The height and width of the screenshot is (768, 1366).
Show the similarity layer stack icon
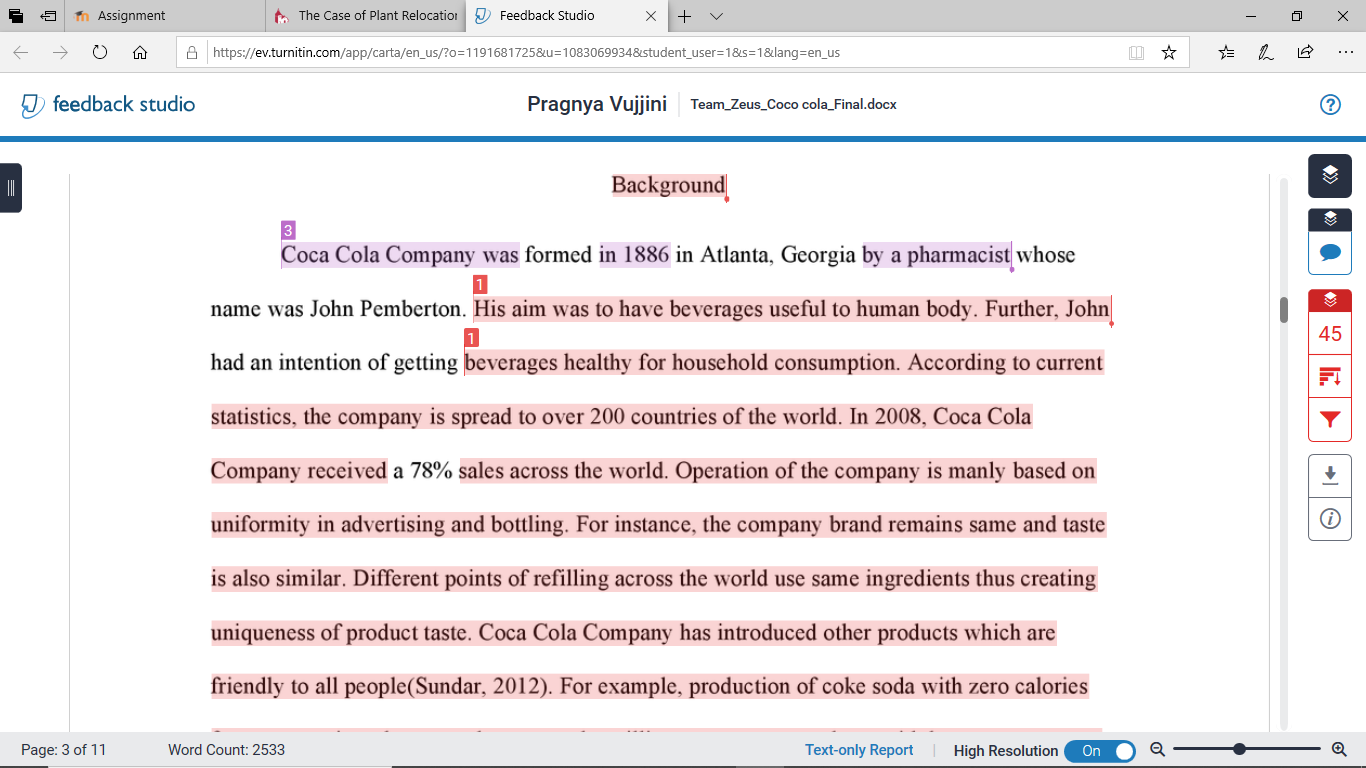1330,299
